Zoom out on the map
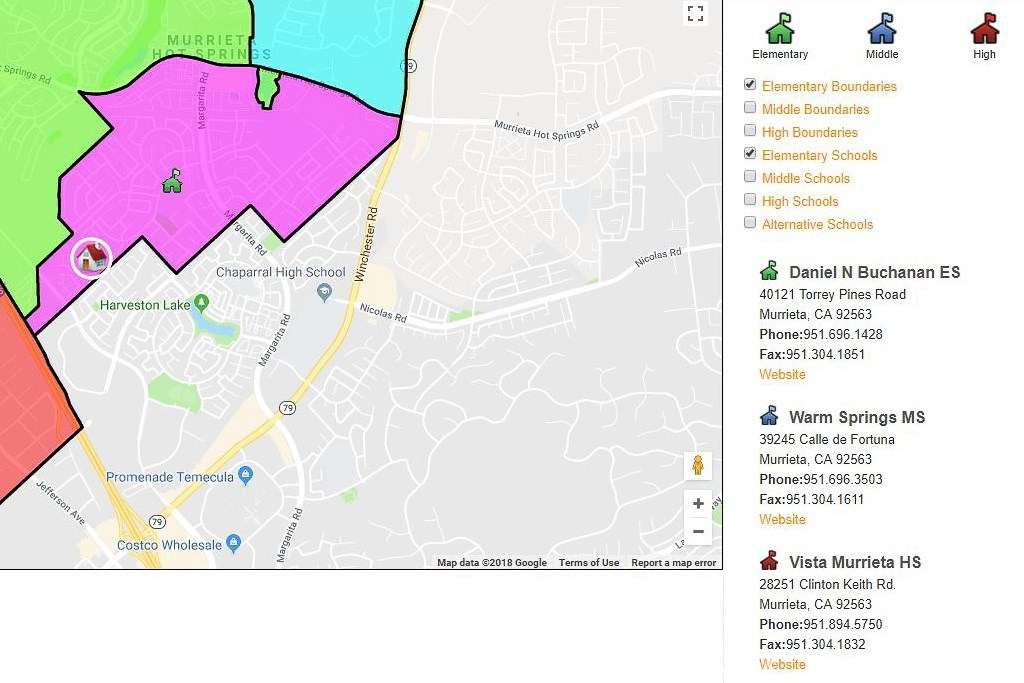 pyautogui.click(x=698, y=531)
